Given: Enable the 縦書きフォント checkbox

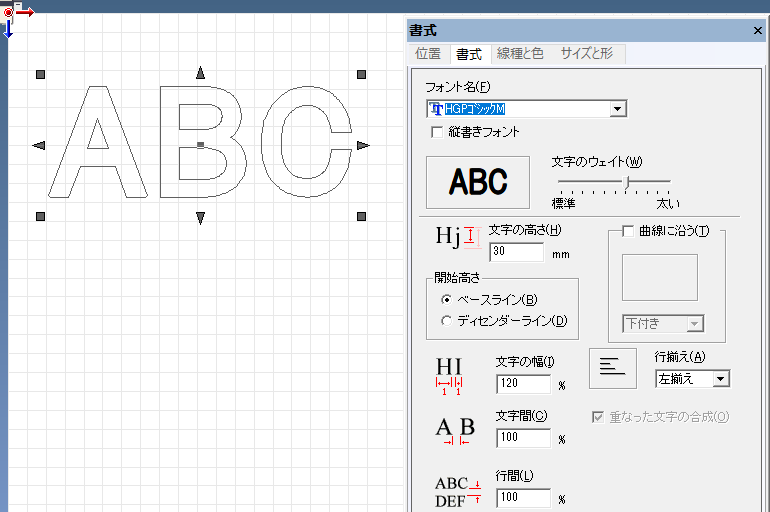Looking at the screenshot, I should pyautogui.click(x=437, y=132).
